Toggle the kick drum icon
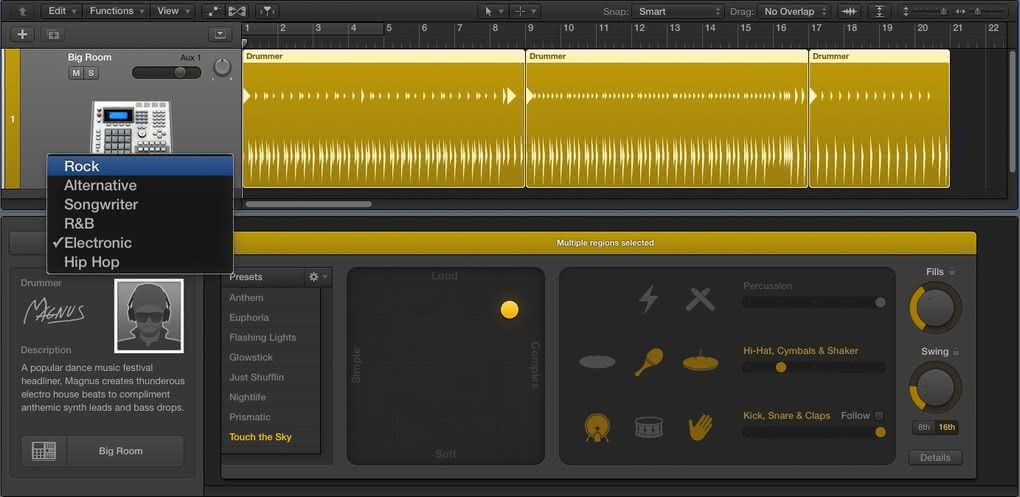 pyautogui.click(x=597, y=427)
